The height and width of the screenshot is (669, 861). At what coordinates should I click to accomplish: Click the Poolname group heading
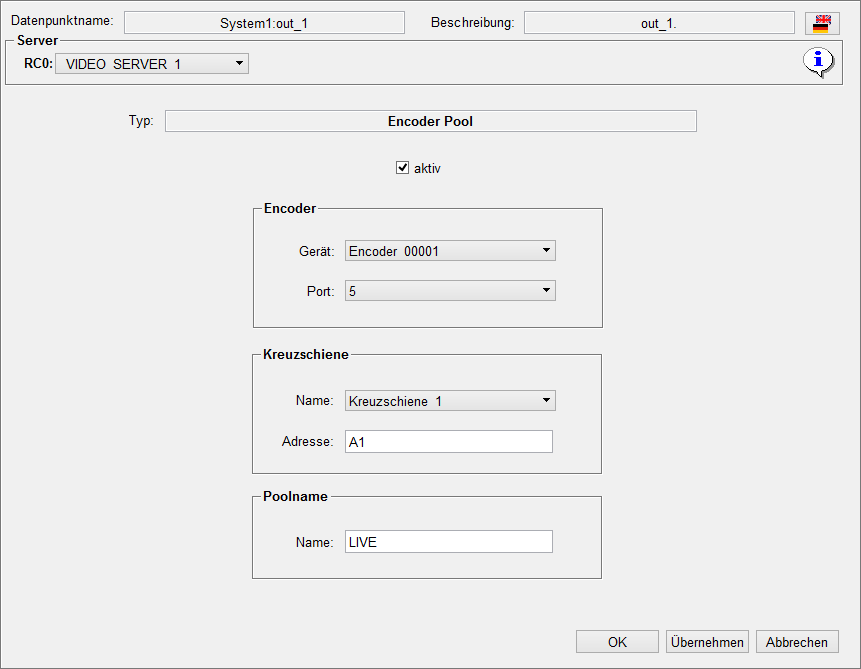pyautogui.click(x=295, y=496)
